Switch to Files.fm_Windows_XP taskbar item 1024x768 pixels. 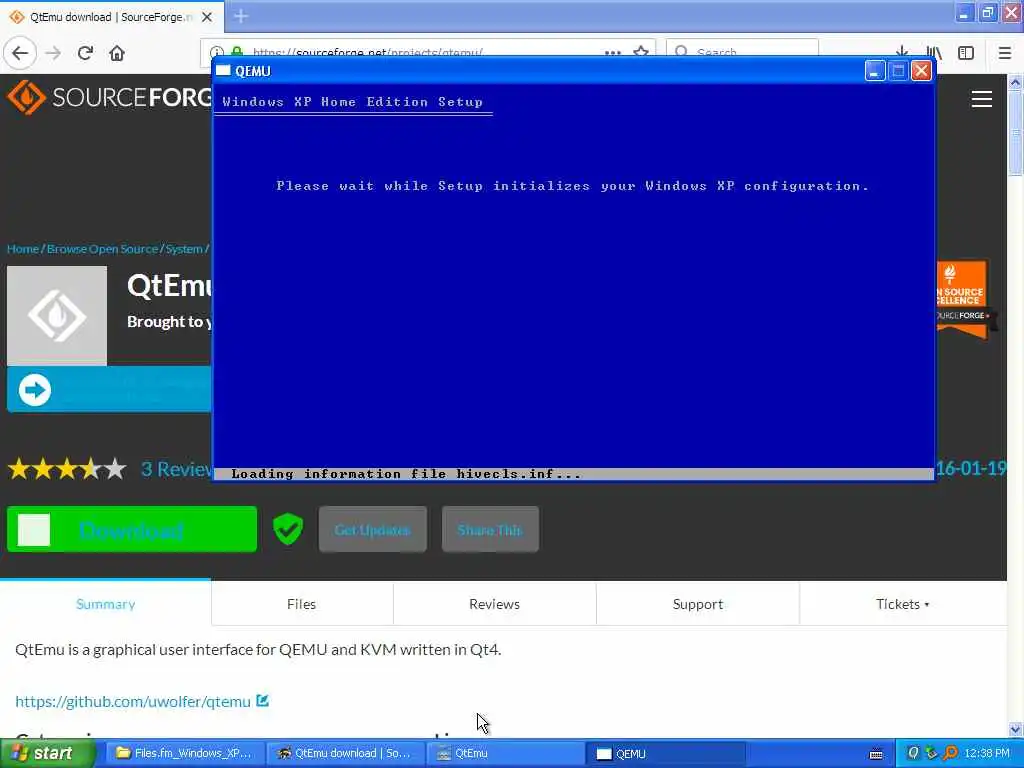(185, 754)
